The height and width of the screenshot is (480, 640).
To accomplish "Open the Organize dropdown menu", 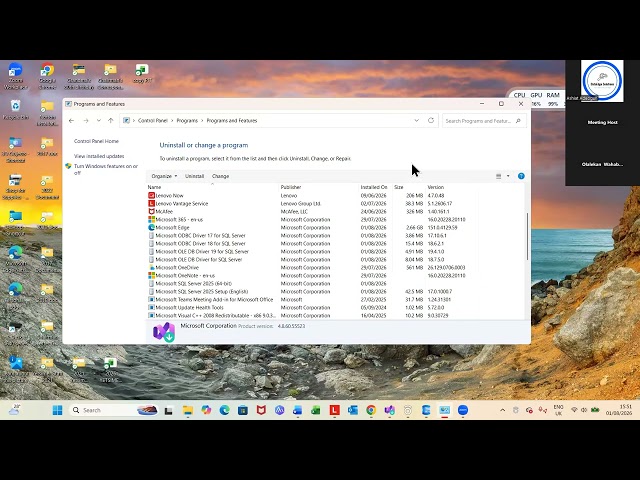I will (x=164, y=176).
